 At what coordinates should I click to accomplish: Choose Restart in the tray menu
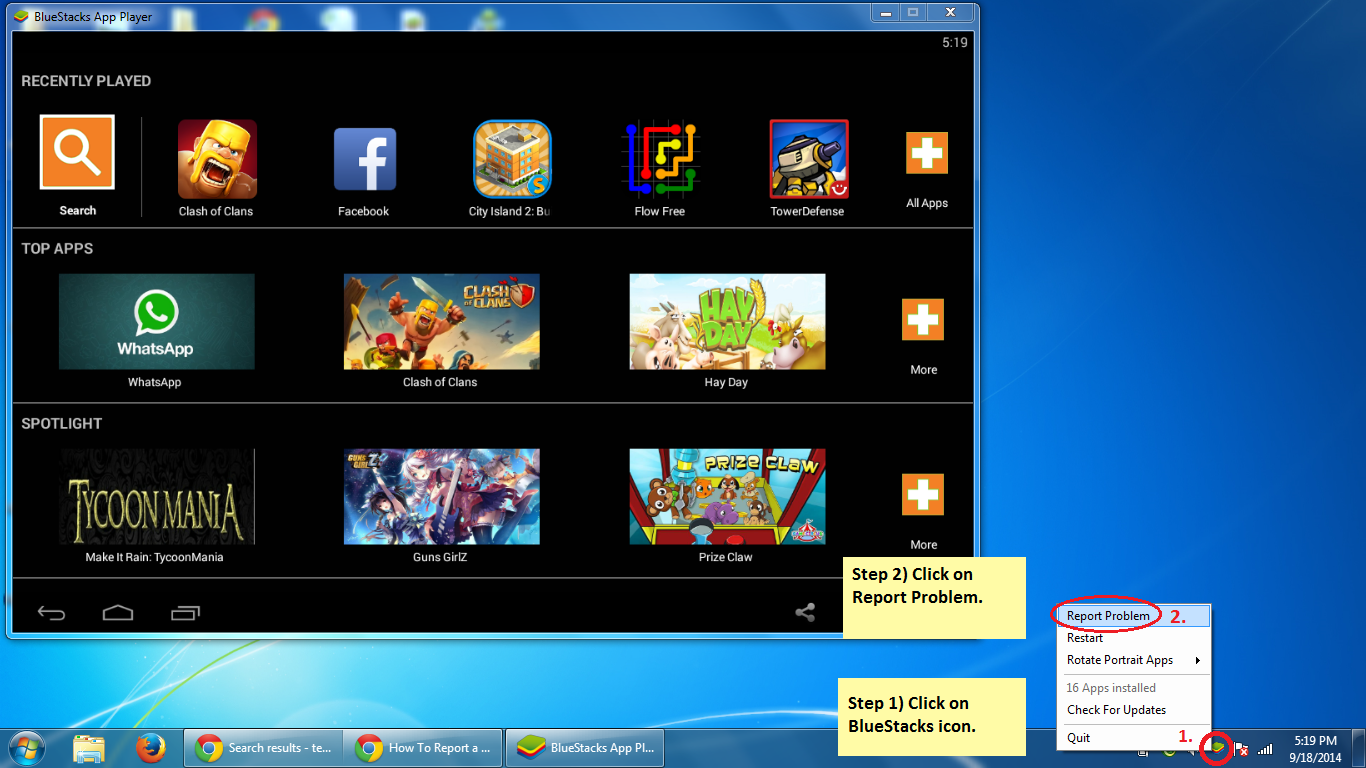click(x=1133, y=638)
